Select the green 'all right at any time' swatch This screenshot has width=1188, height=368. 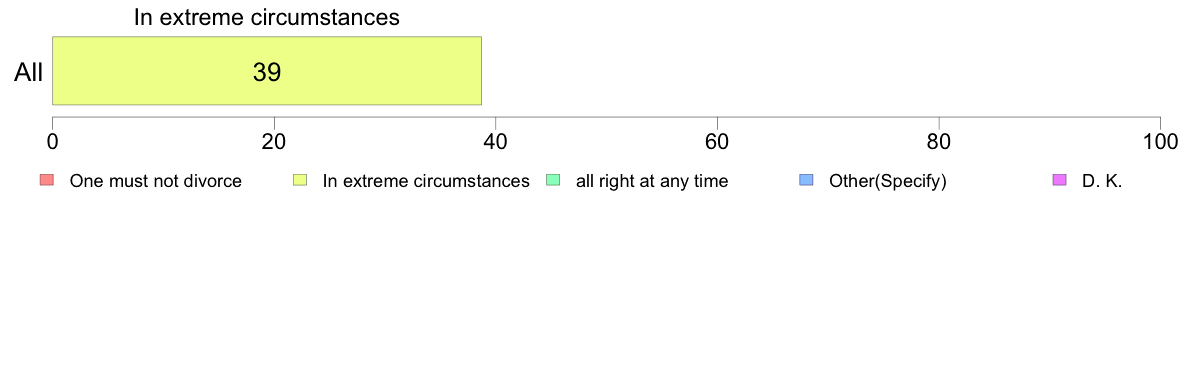553,180
